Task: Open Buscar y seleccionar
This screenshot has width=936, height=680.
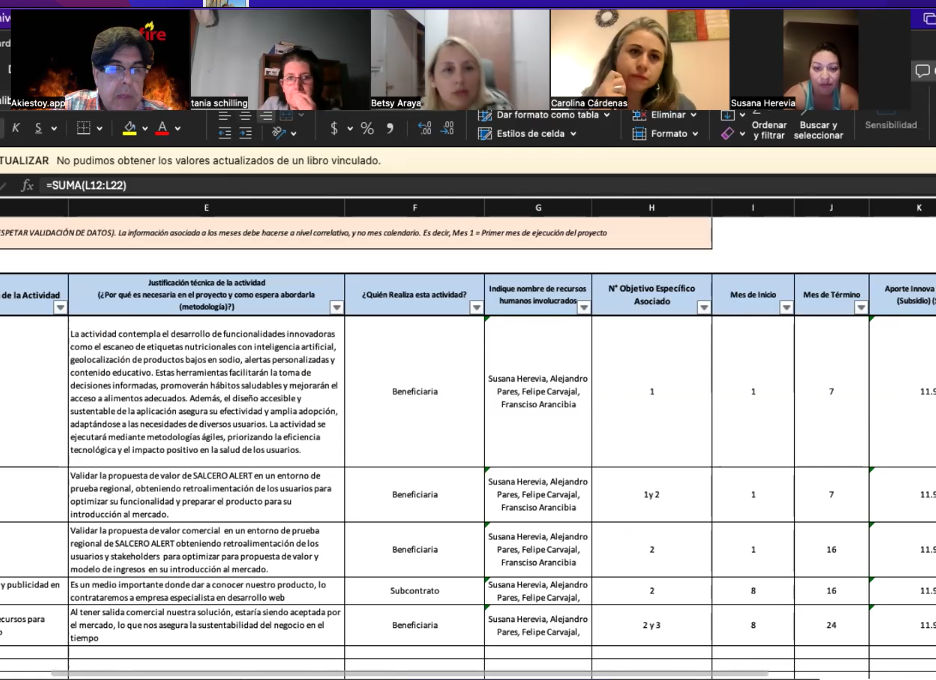Action: [818, 130]
